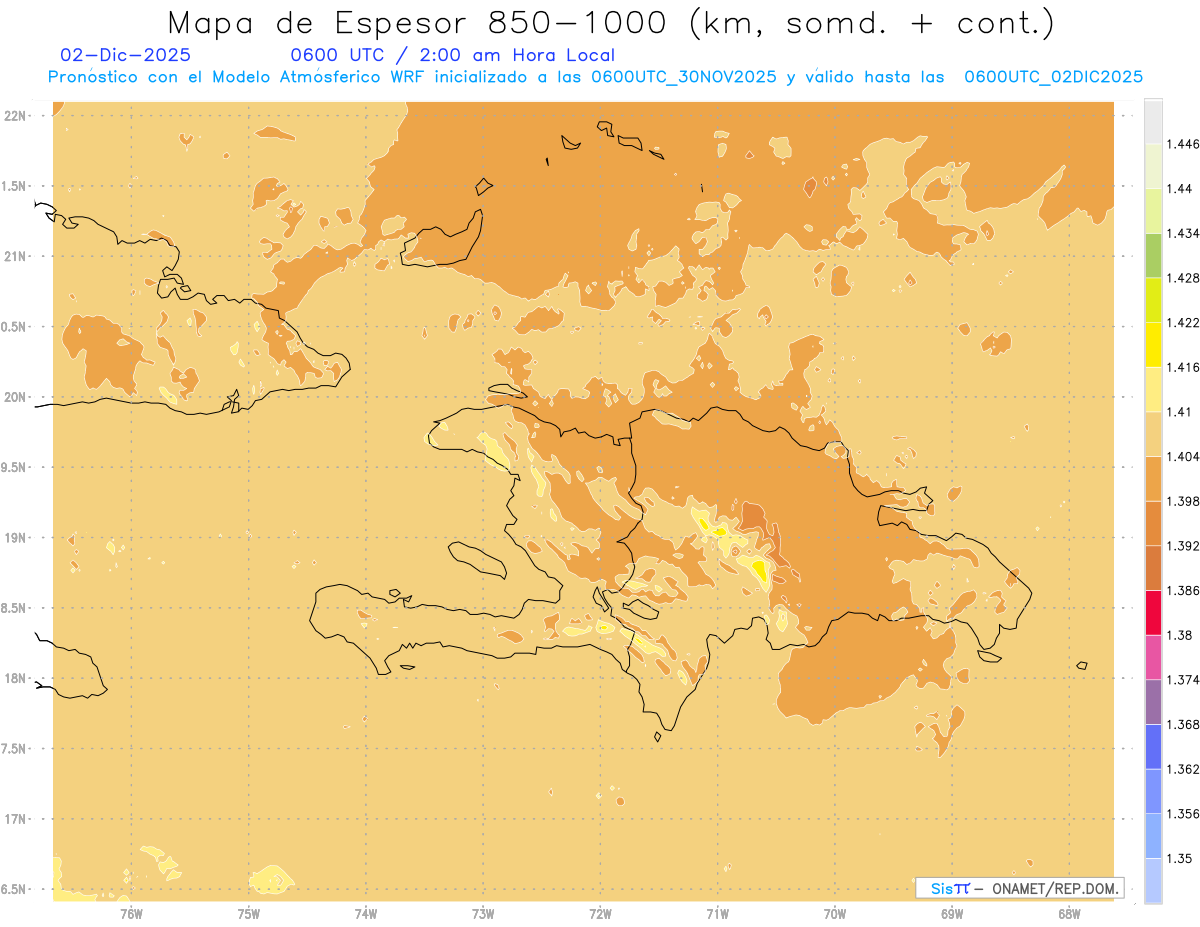This screenshot has width=1200, height=927.
Task: Click the '0600 UTC / 2:00 am Hora Local' text
Action: [x=452, y=55]
